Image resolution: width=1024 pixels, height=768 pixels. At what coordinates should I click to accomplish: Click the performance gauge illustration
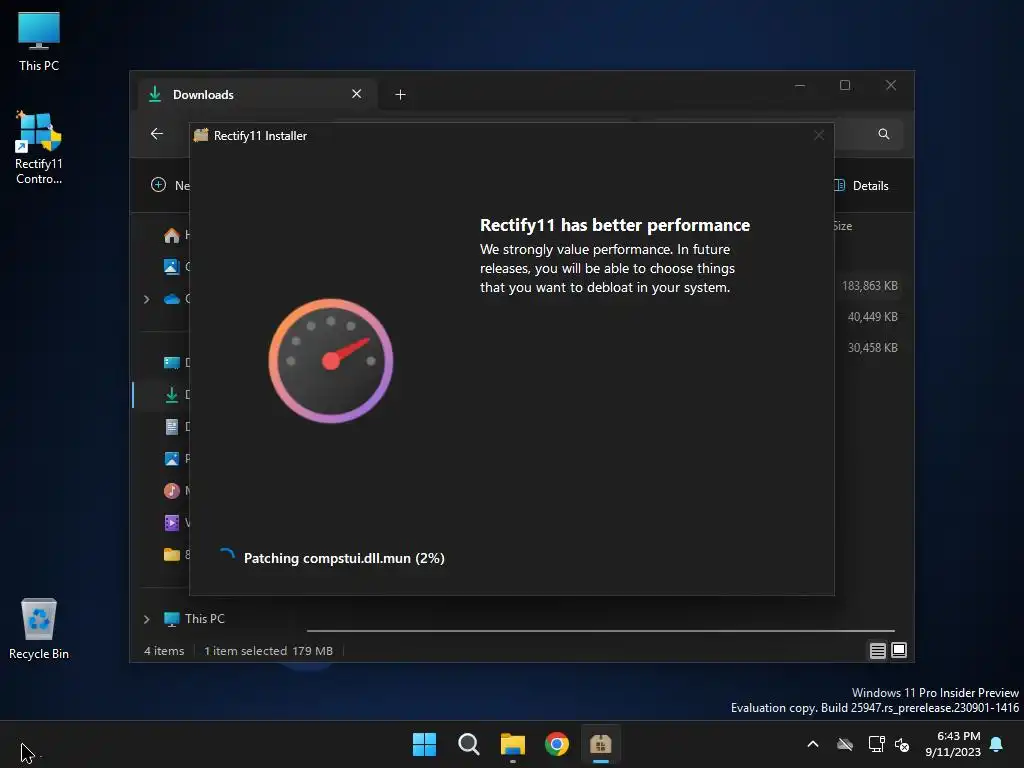(330, 360)
